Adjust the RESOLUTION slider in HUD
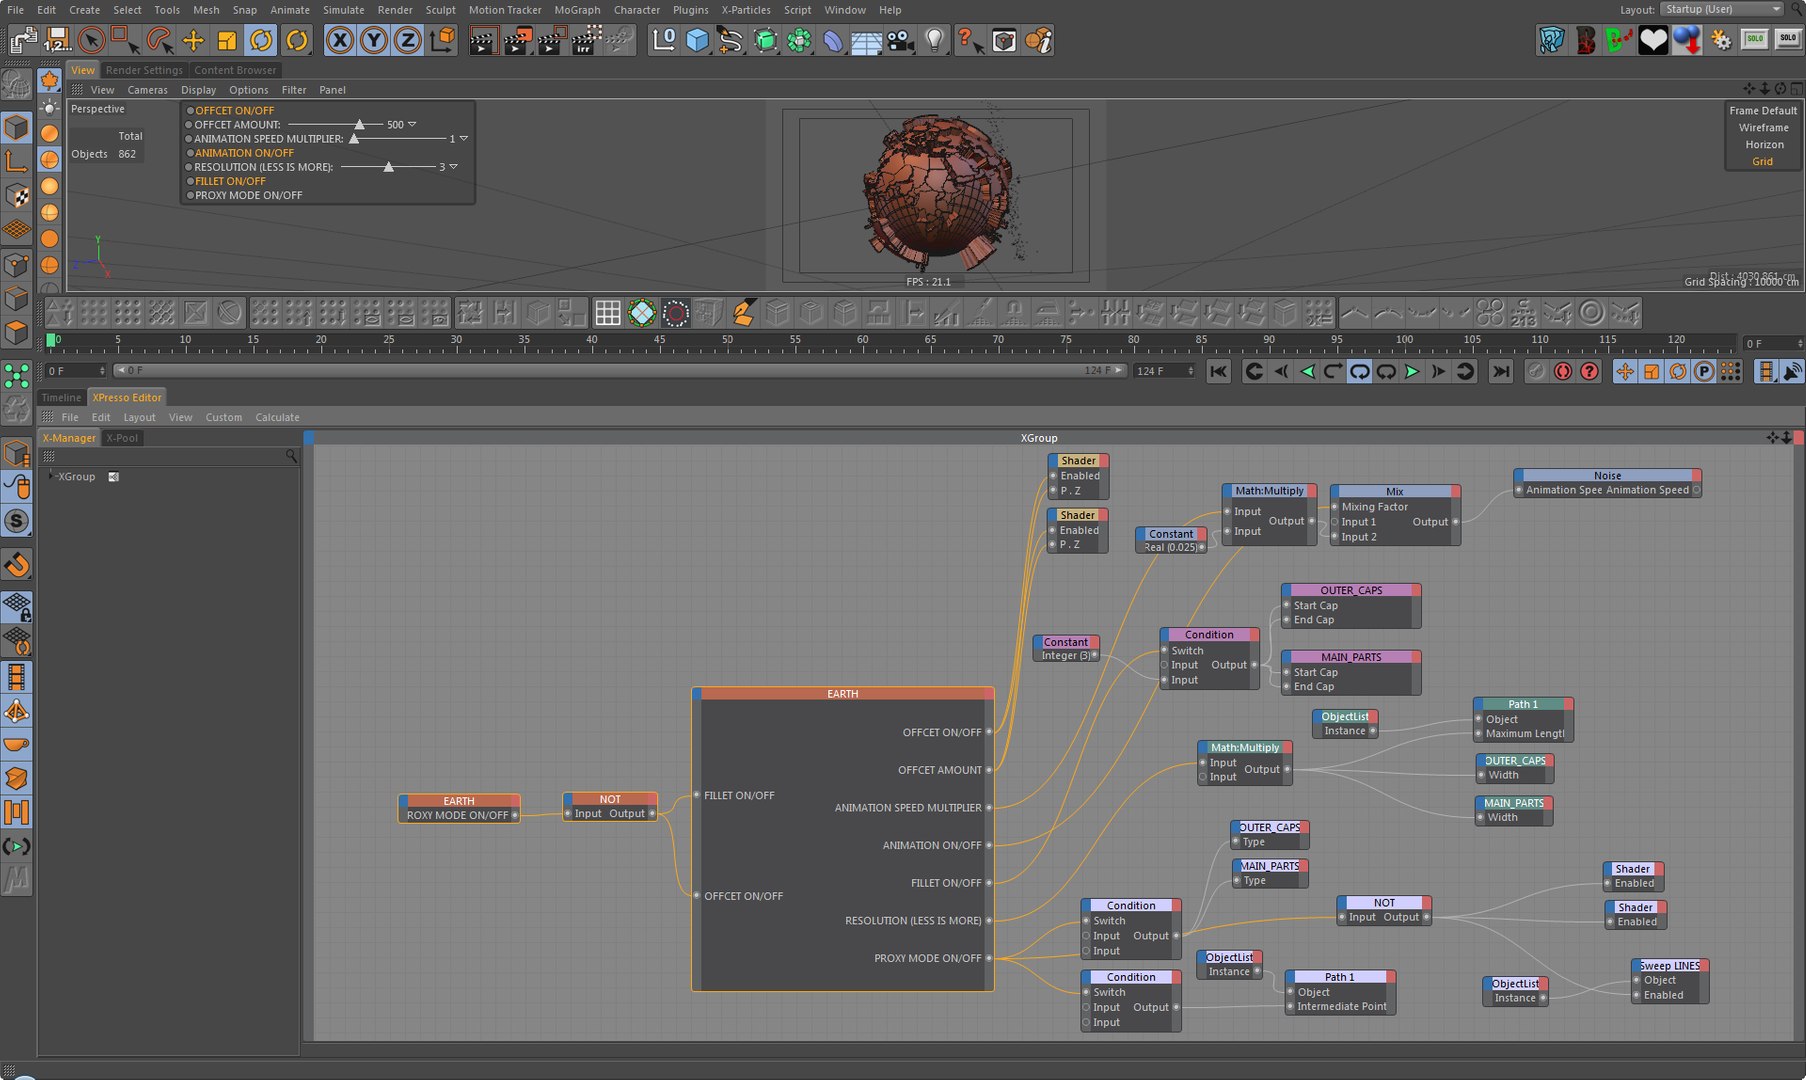 (x=388, y=167)
